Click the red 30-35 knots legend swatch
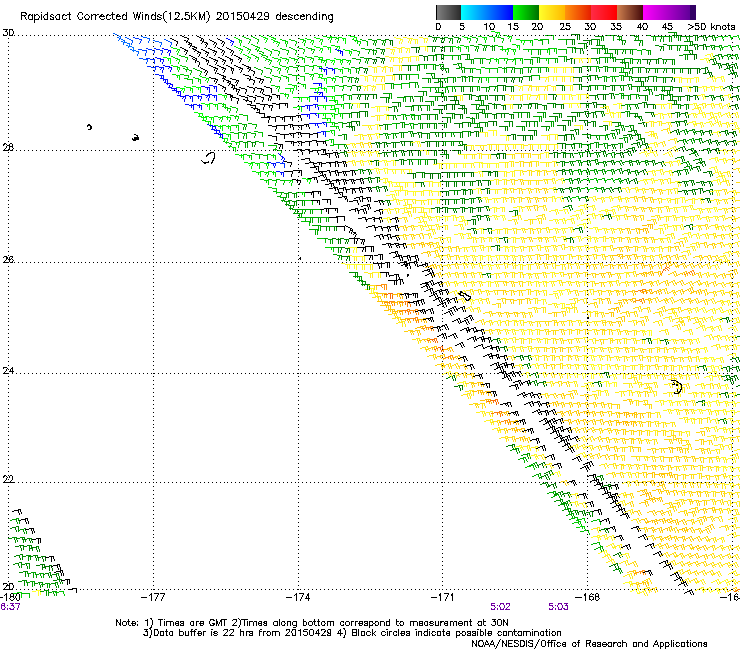Image resolution: width=740 pixels, height=650 pixels. 604,12
